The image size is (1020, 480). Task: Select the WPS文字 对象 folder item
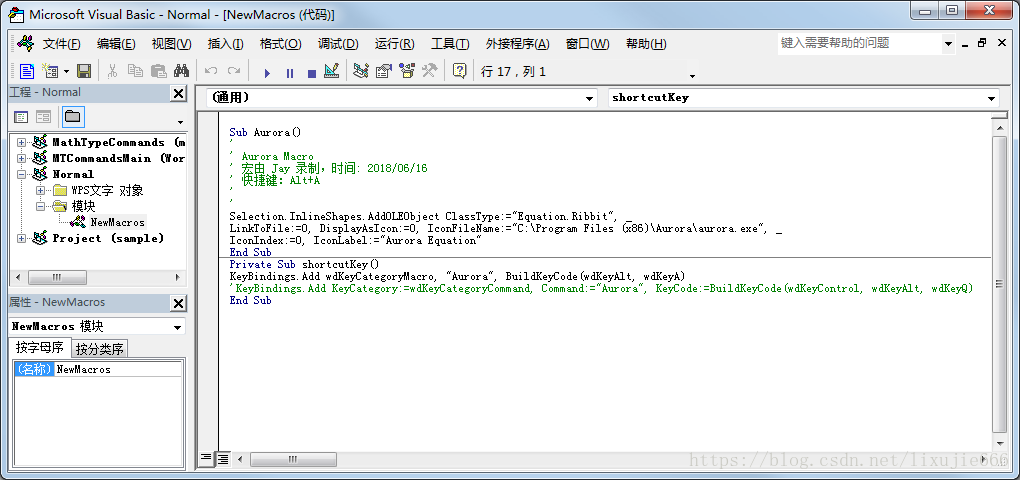click(107, 191)
